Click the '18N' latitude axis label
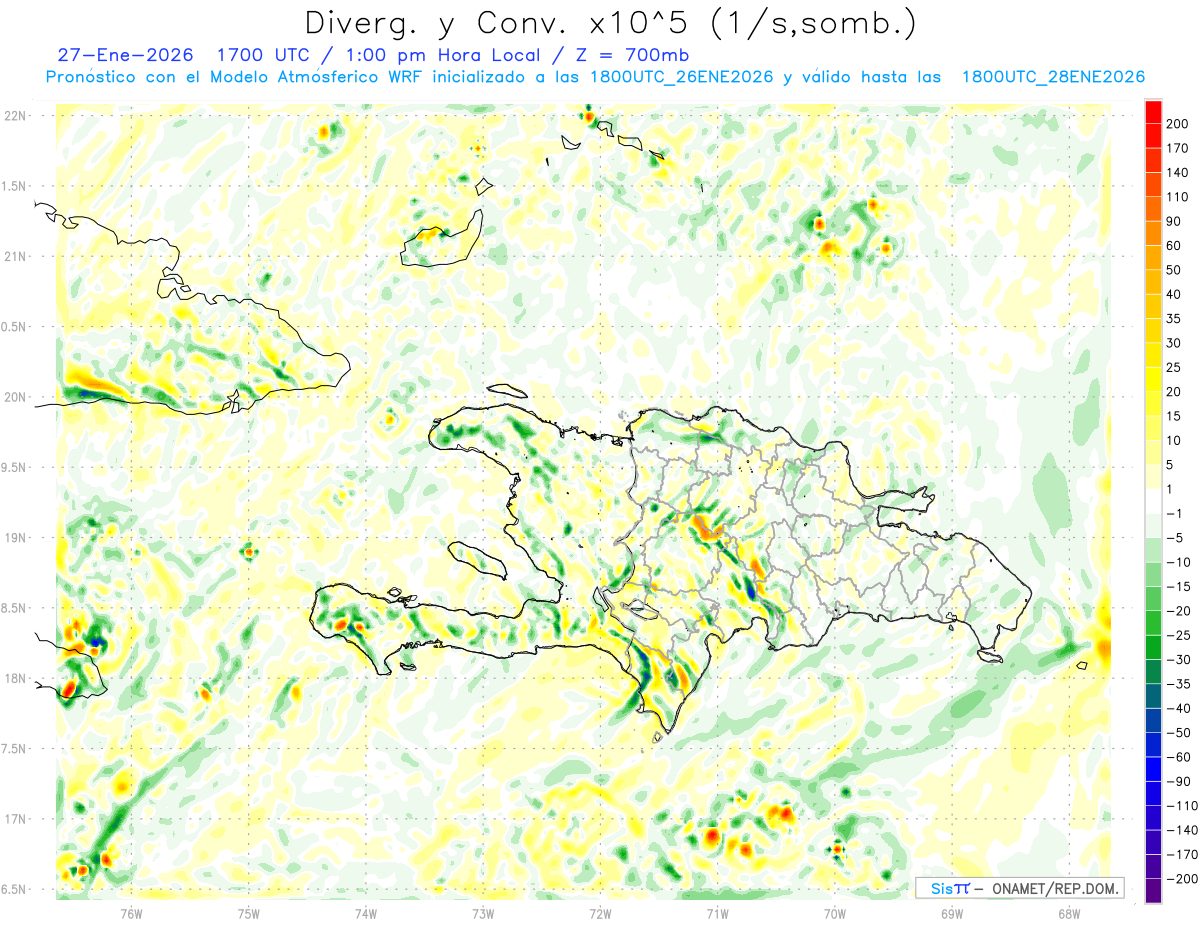This screenshot has height=927, width=1200. pos(17,679)
